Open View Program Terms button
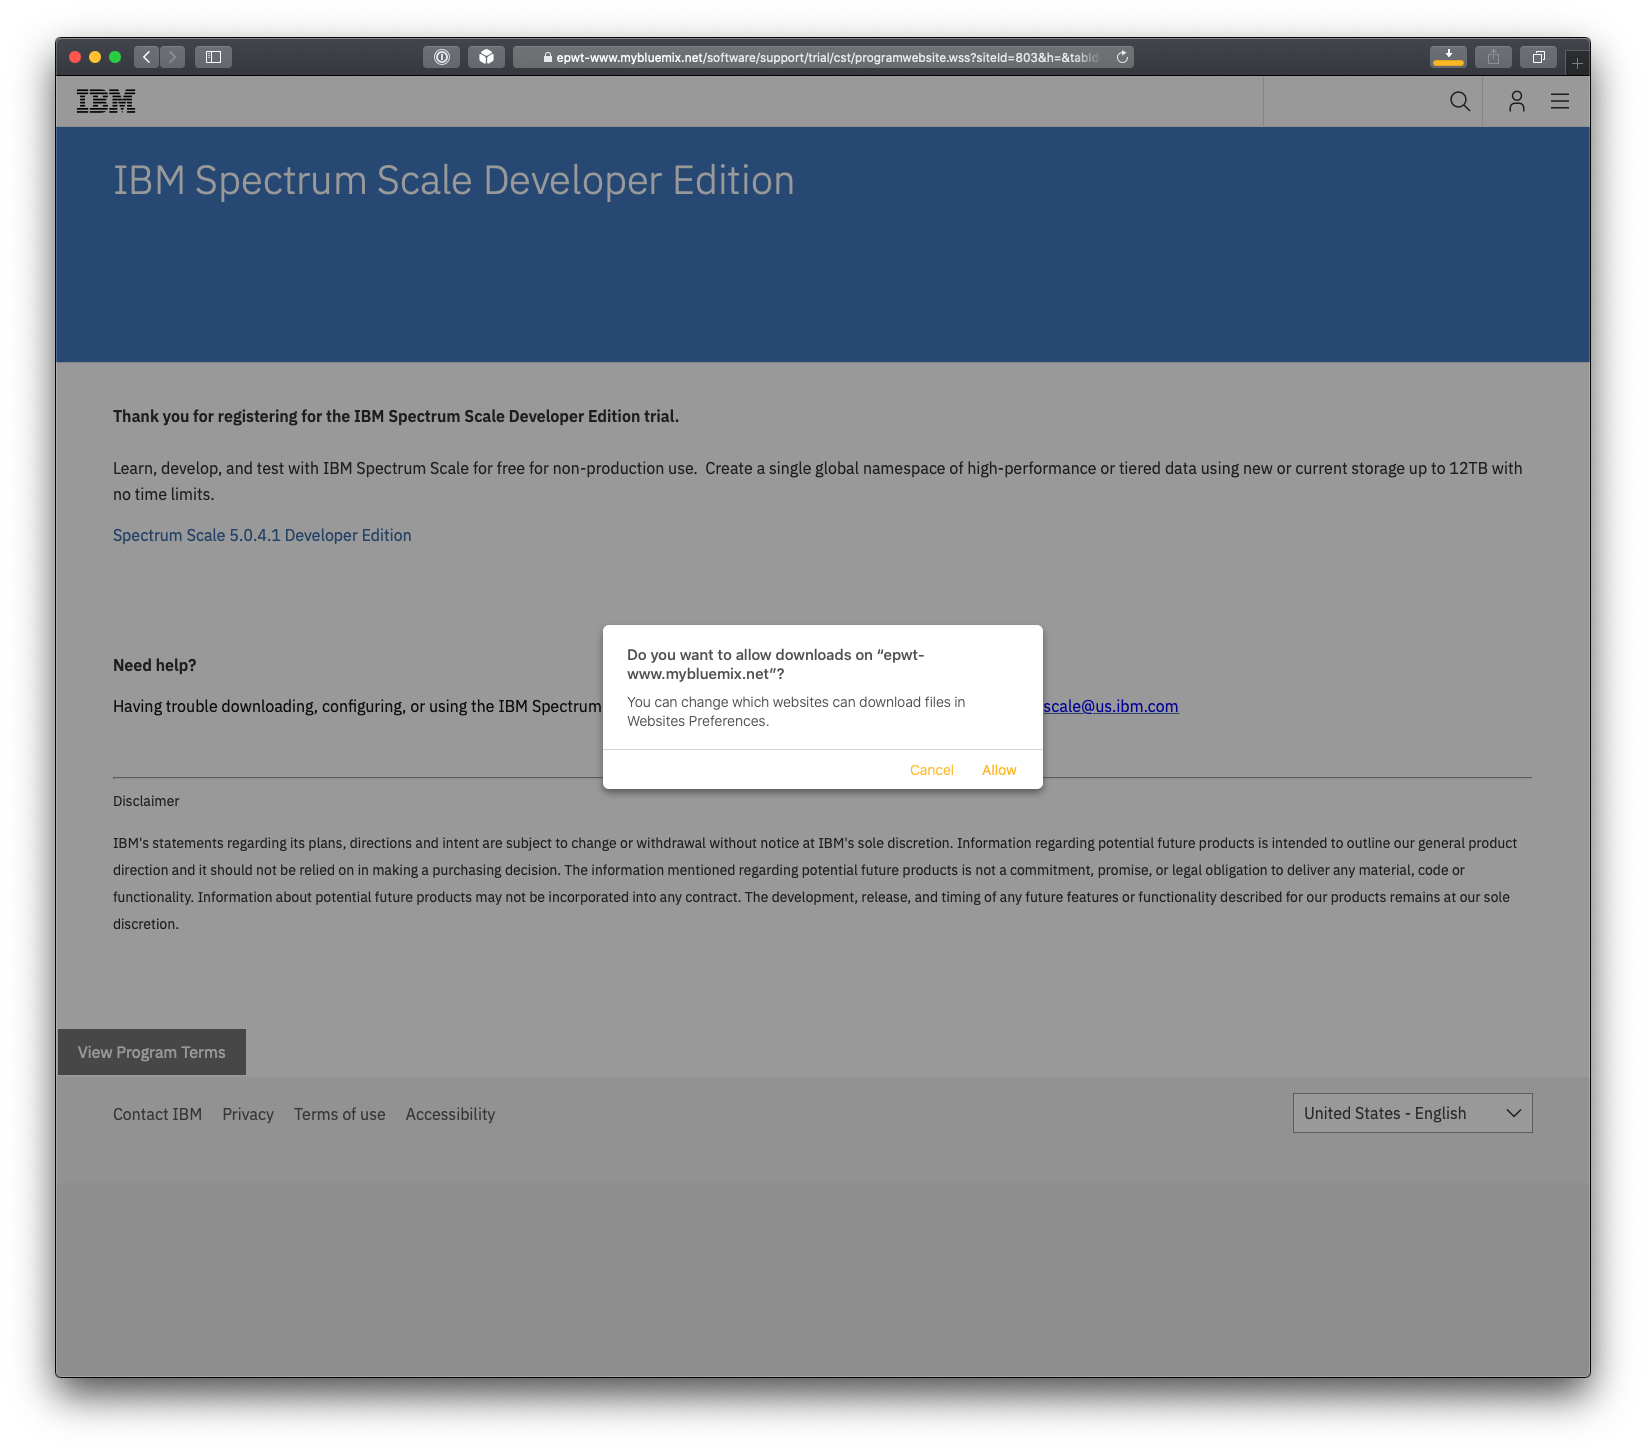The width and height of the screenshot is (1646, 1451). click(x=152, y=1052)
